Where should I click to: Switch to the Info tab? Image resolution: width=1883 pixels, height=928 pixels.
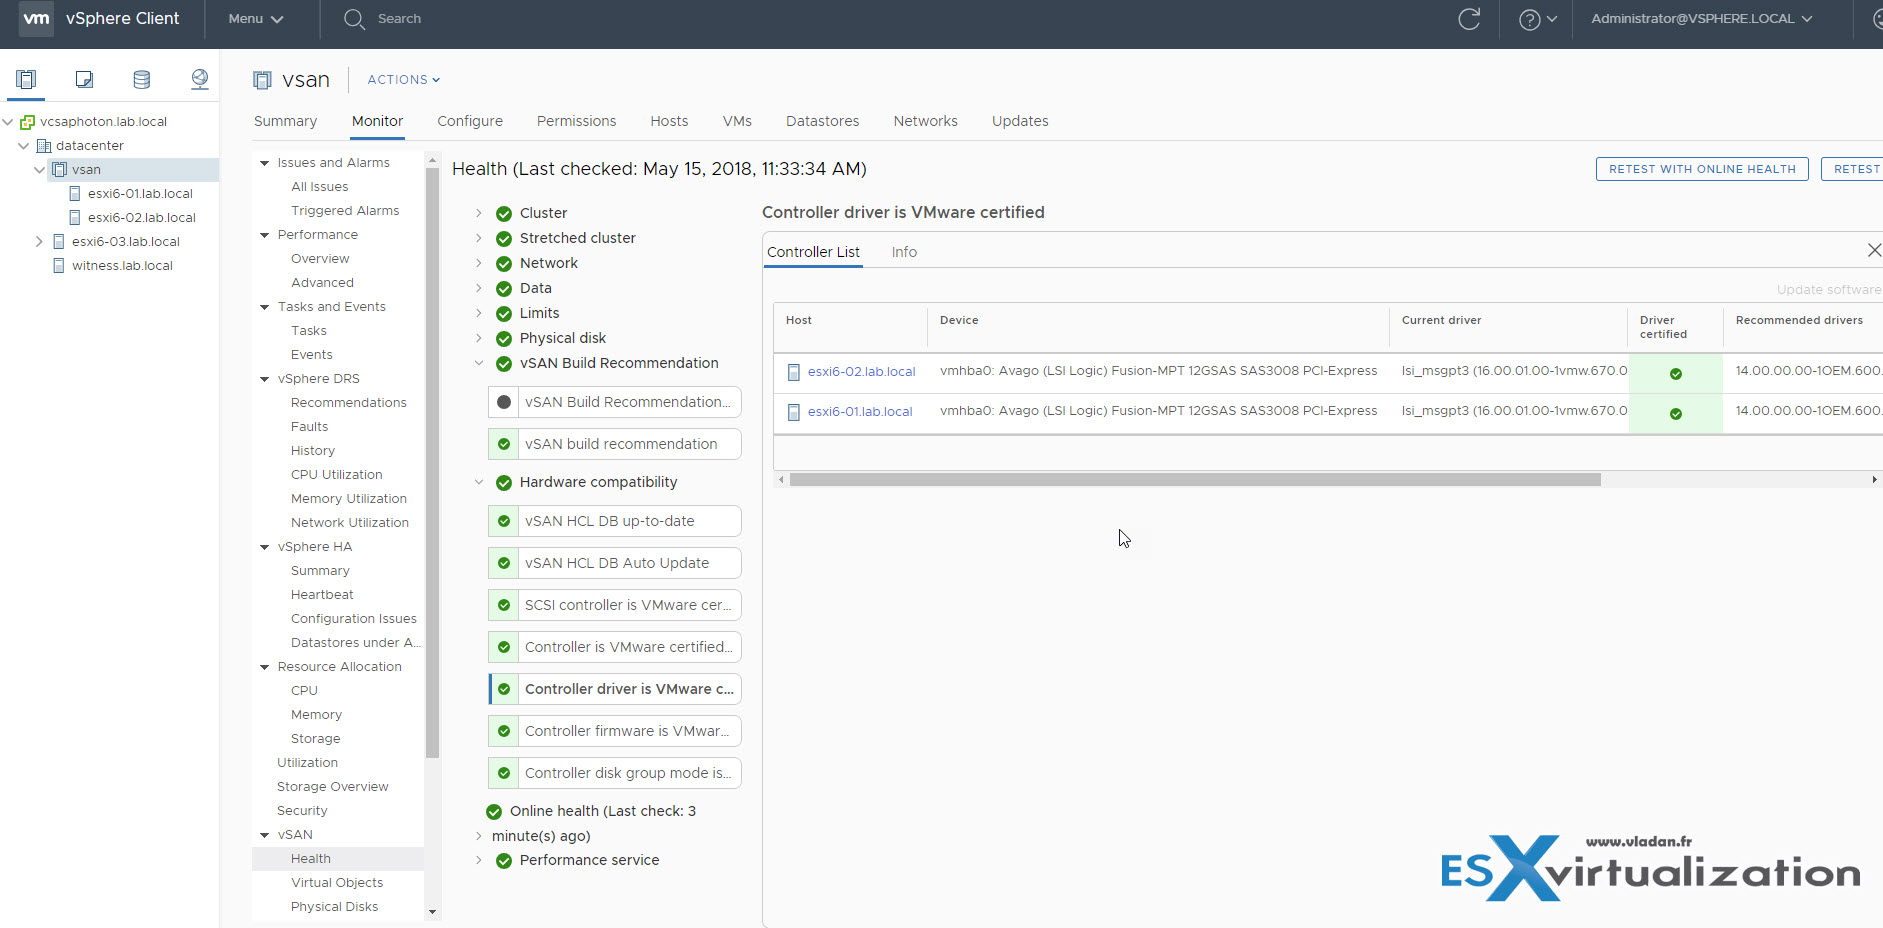point(904,252)
